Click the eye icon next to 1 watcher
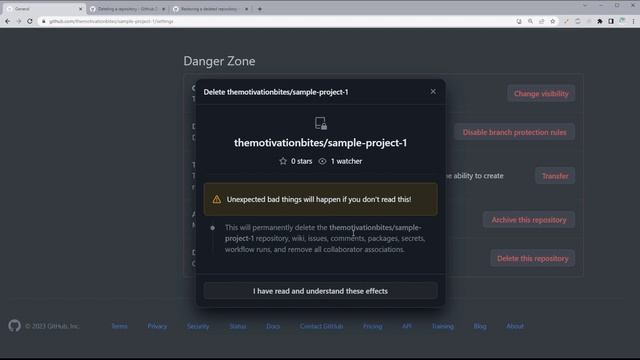 [x=322, y=161]
